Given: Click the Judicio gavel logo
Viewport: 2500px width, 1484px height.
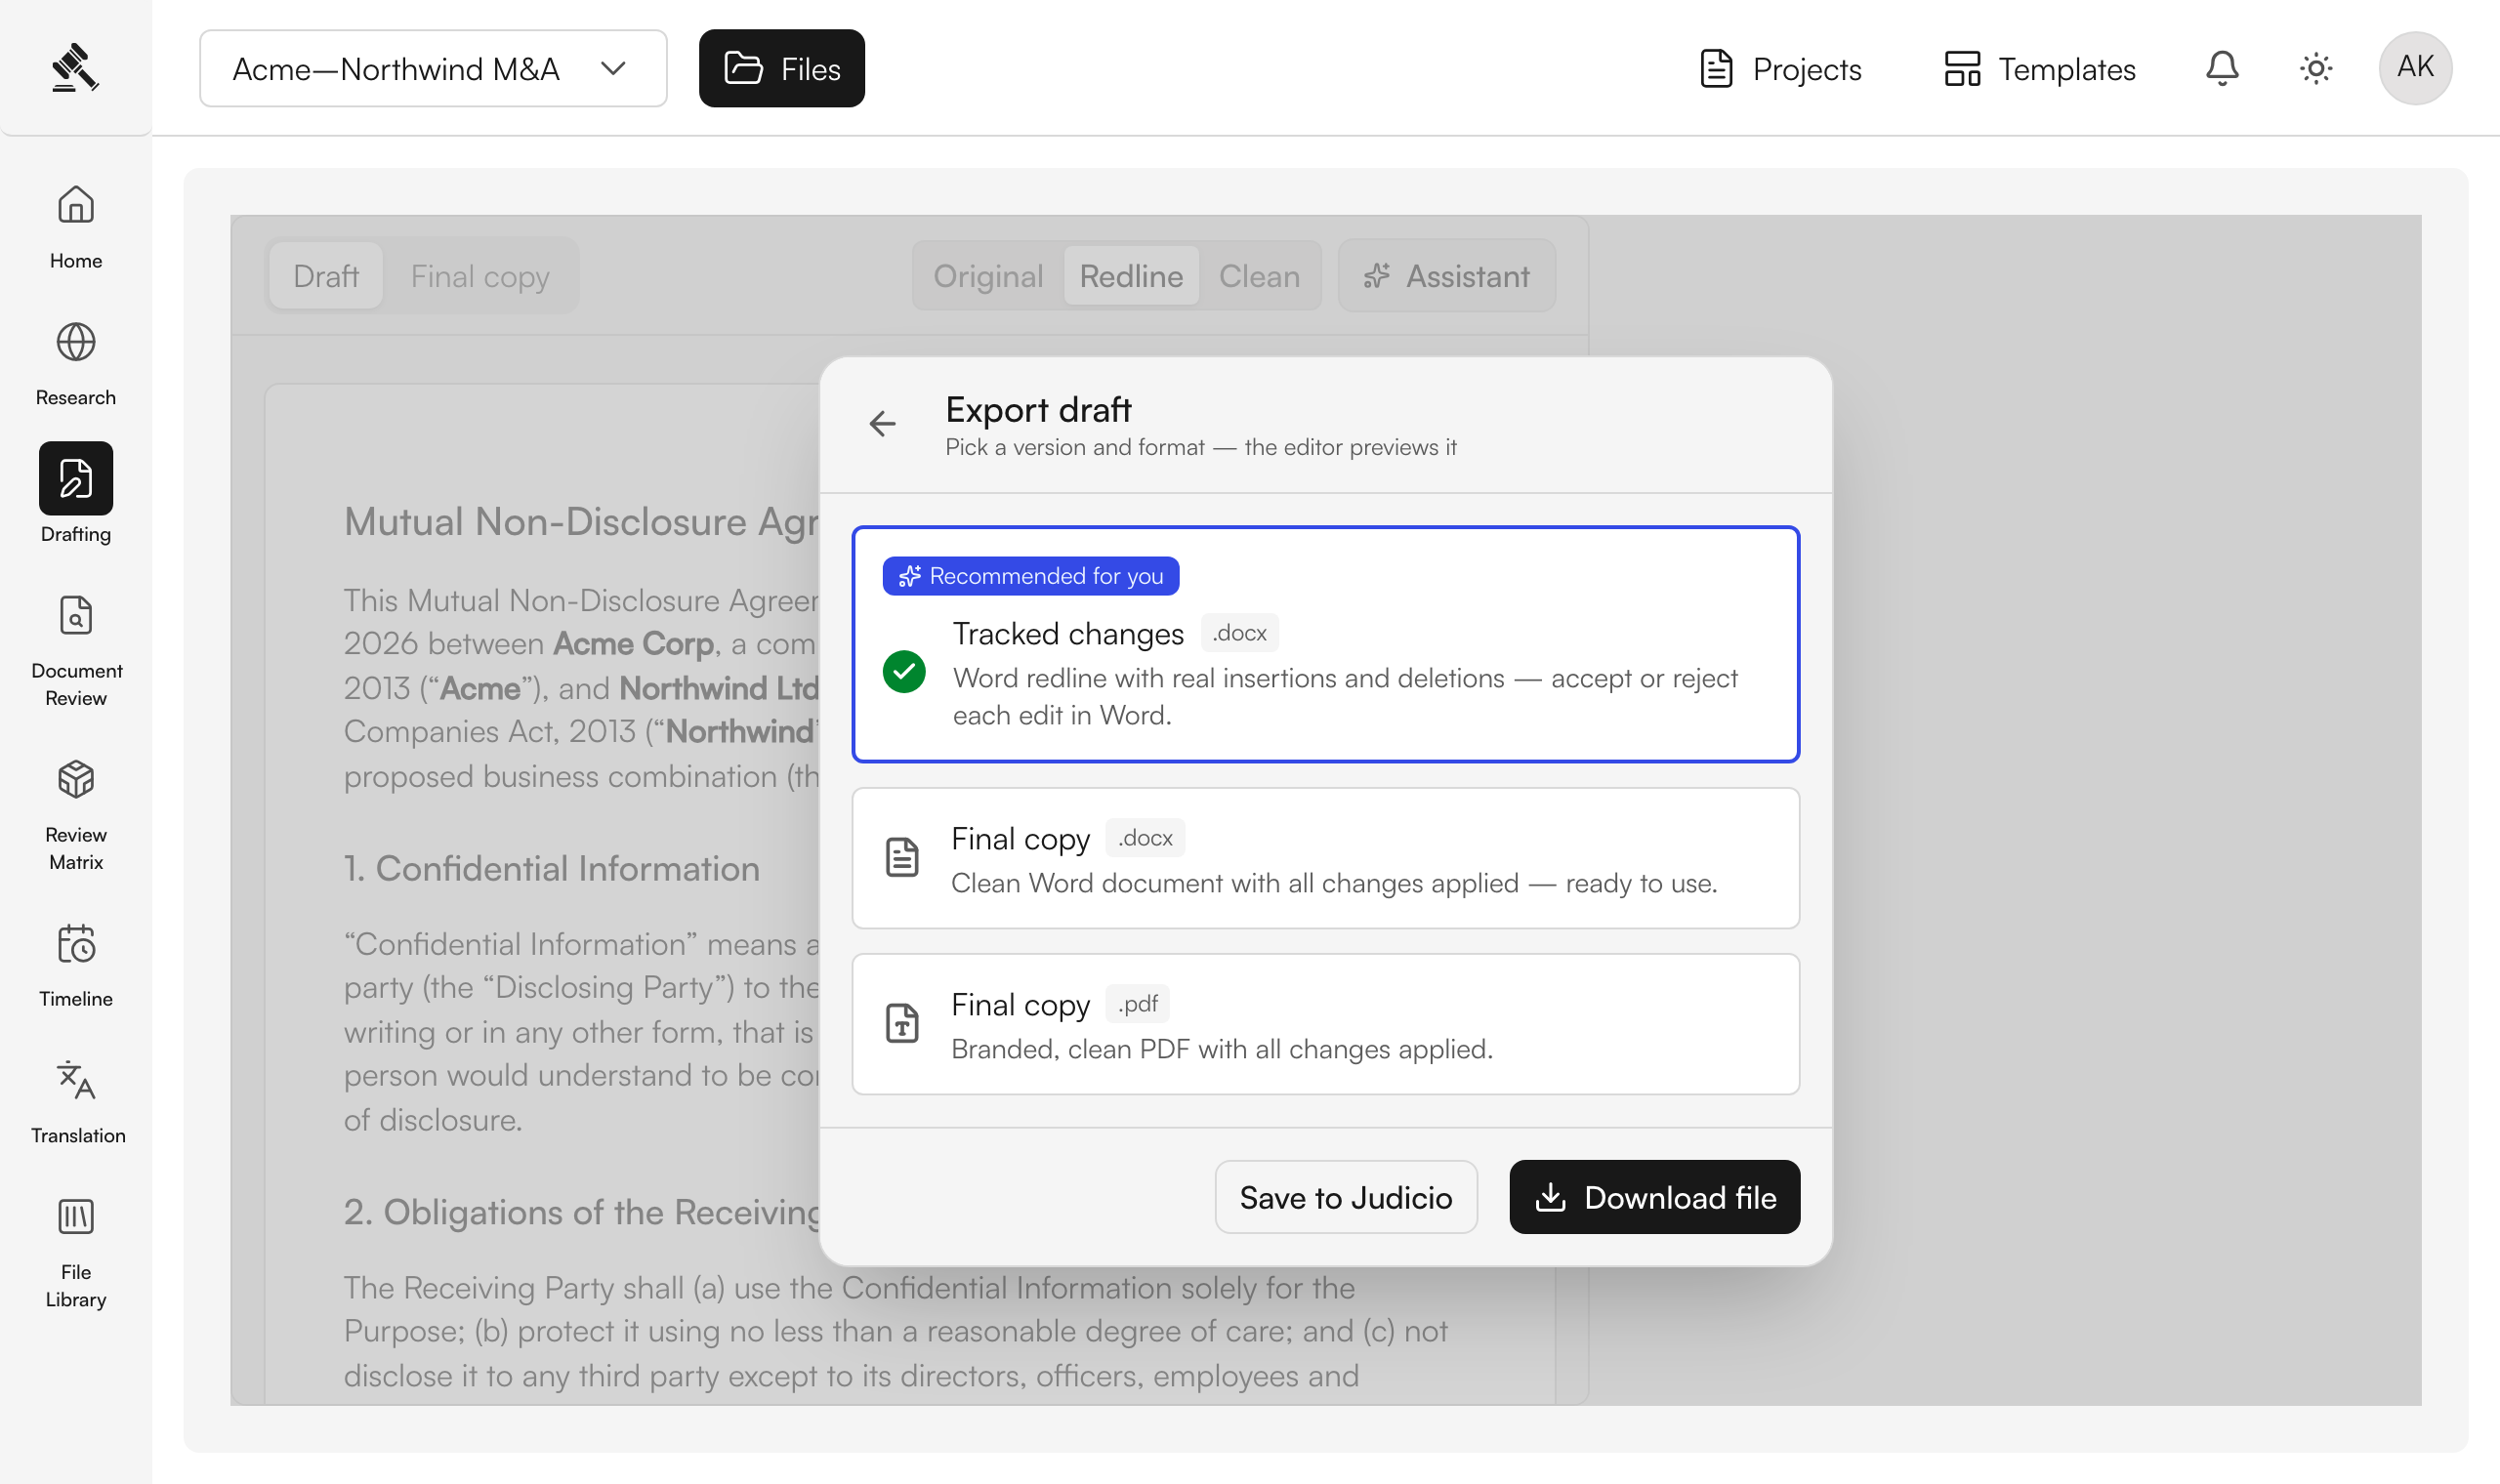Looking at the screenshot, I should click(76, 68).
